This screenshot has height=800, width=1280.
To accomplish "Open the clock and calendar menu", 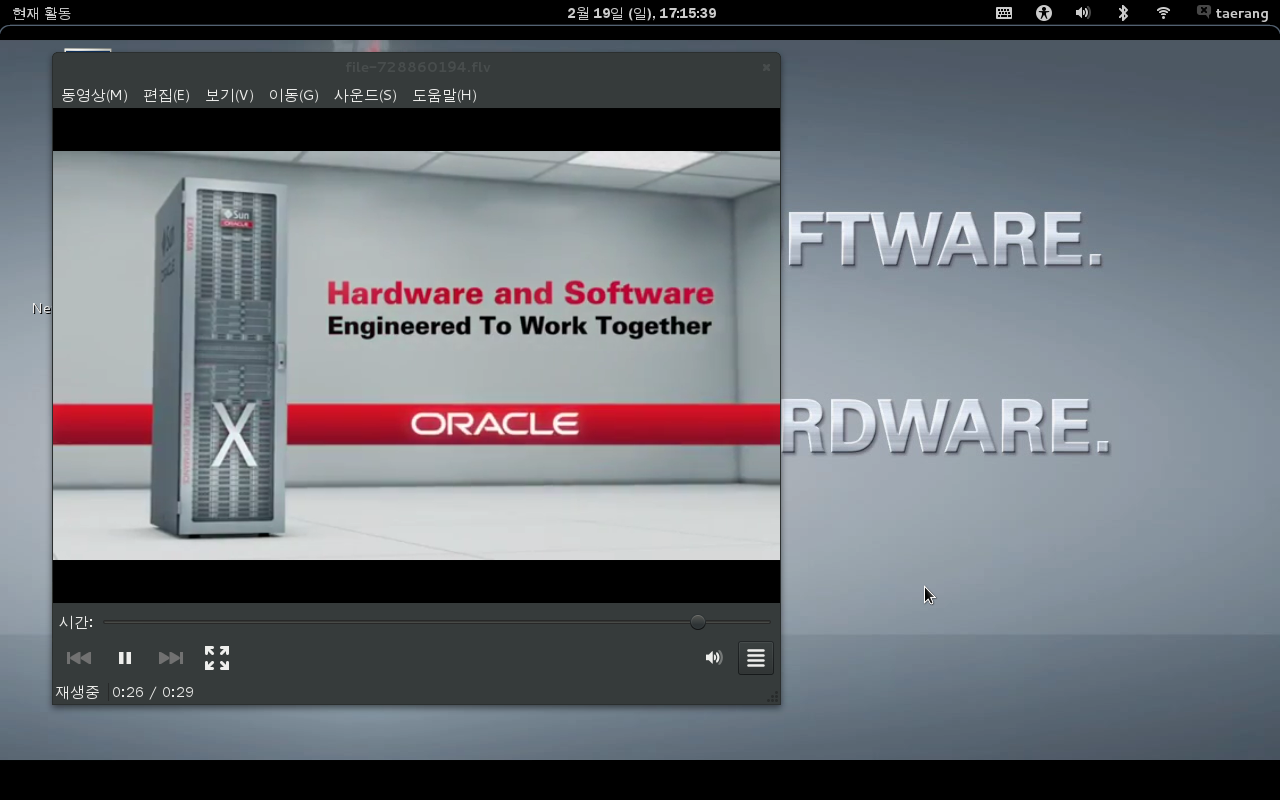I will click(641, 13).
